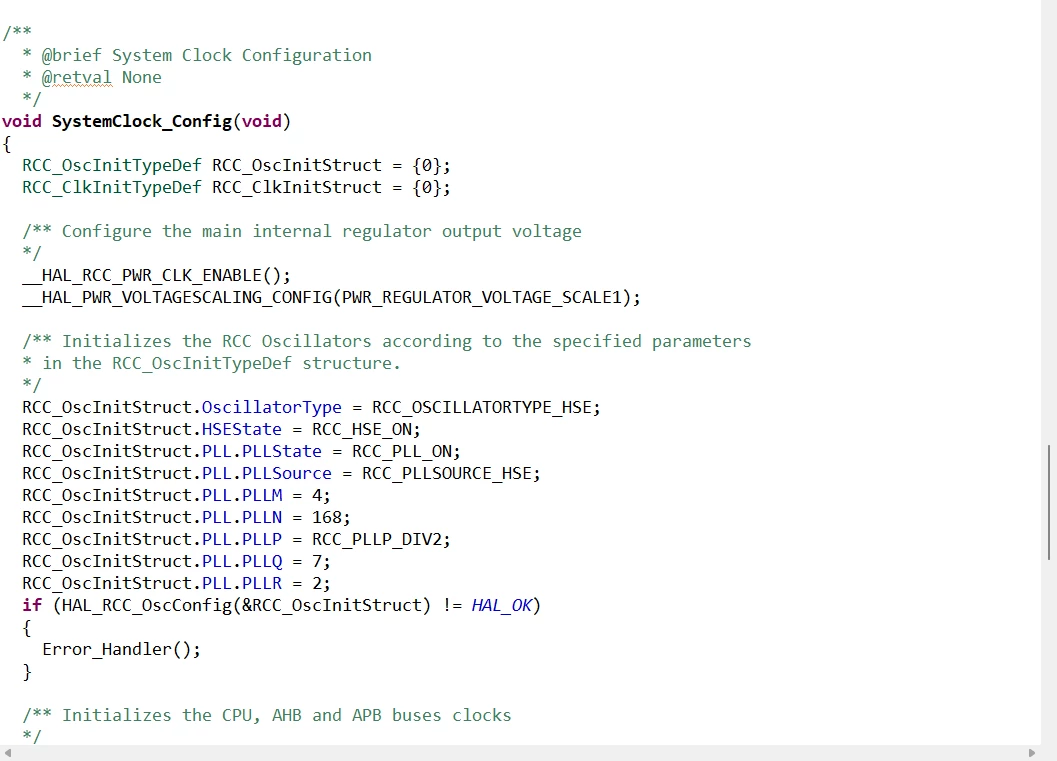The width and height of the screenshot is (1057, 761).
Task: Click RCC_HSE_ON value
Action: 361,429
